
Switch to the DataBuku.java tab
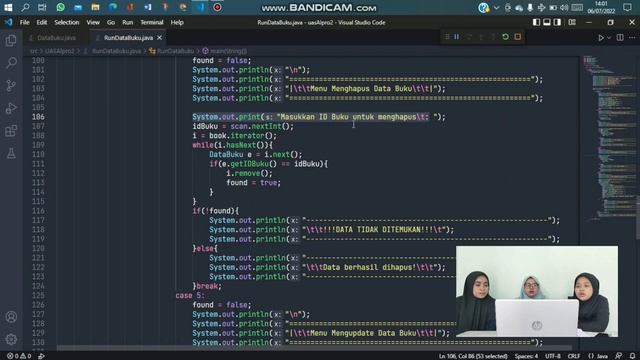(x=56, y=38)
